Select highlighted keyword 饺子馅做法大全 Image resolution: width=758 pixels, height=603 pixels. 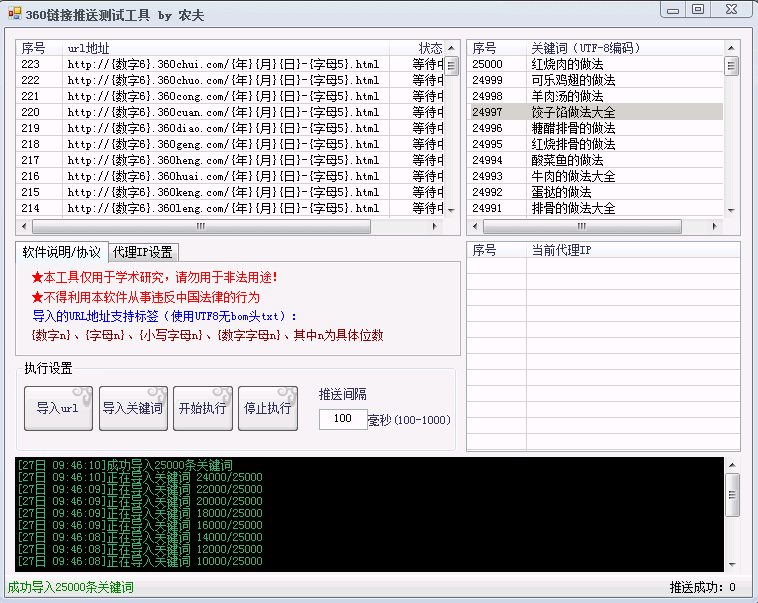[596, 112]
